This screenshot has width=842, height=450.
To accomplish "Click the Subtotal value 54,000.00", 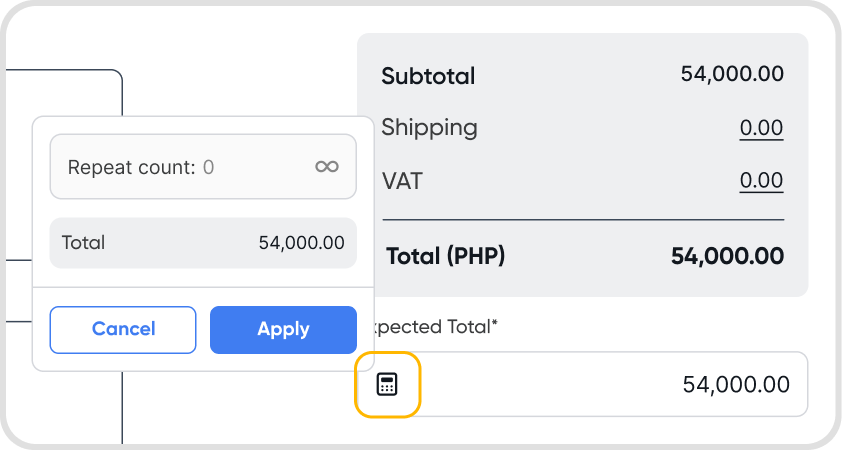I will (732, 74).
